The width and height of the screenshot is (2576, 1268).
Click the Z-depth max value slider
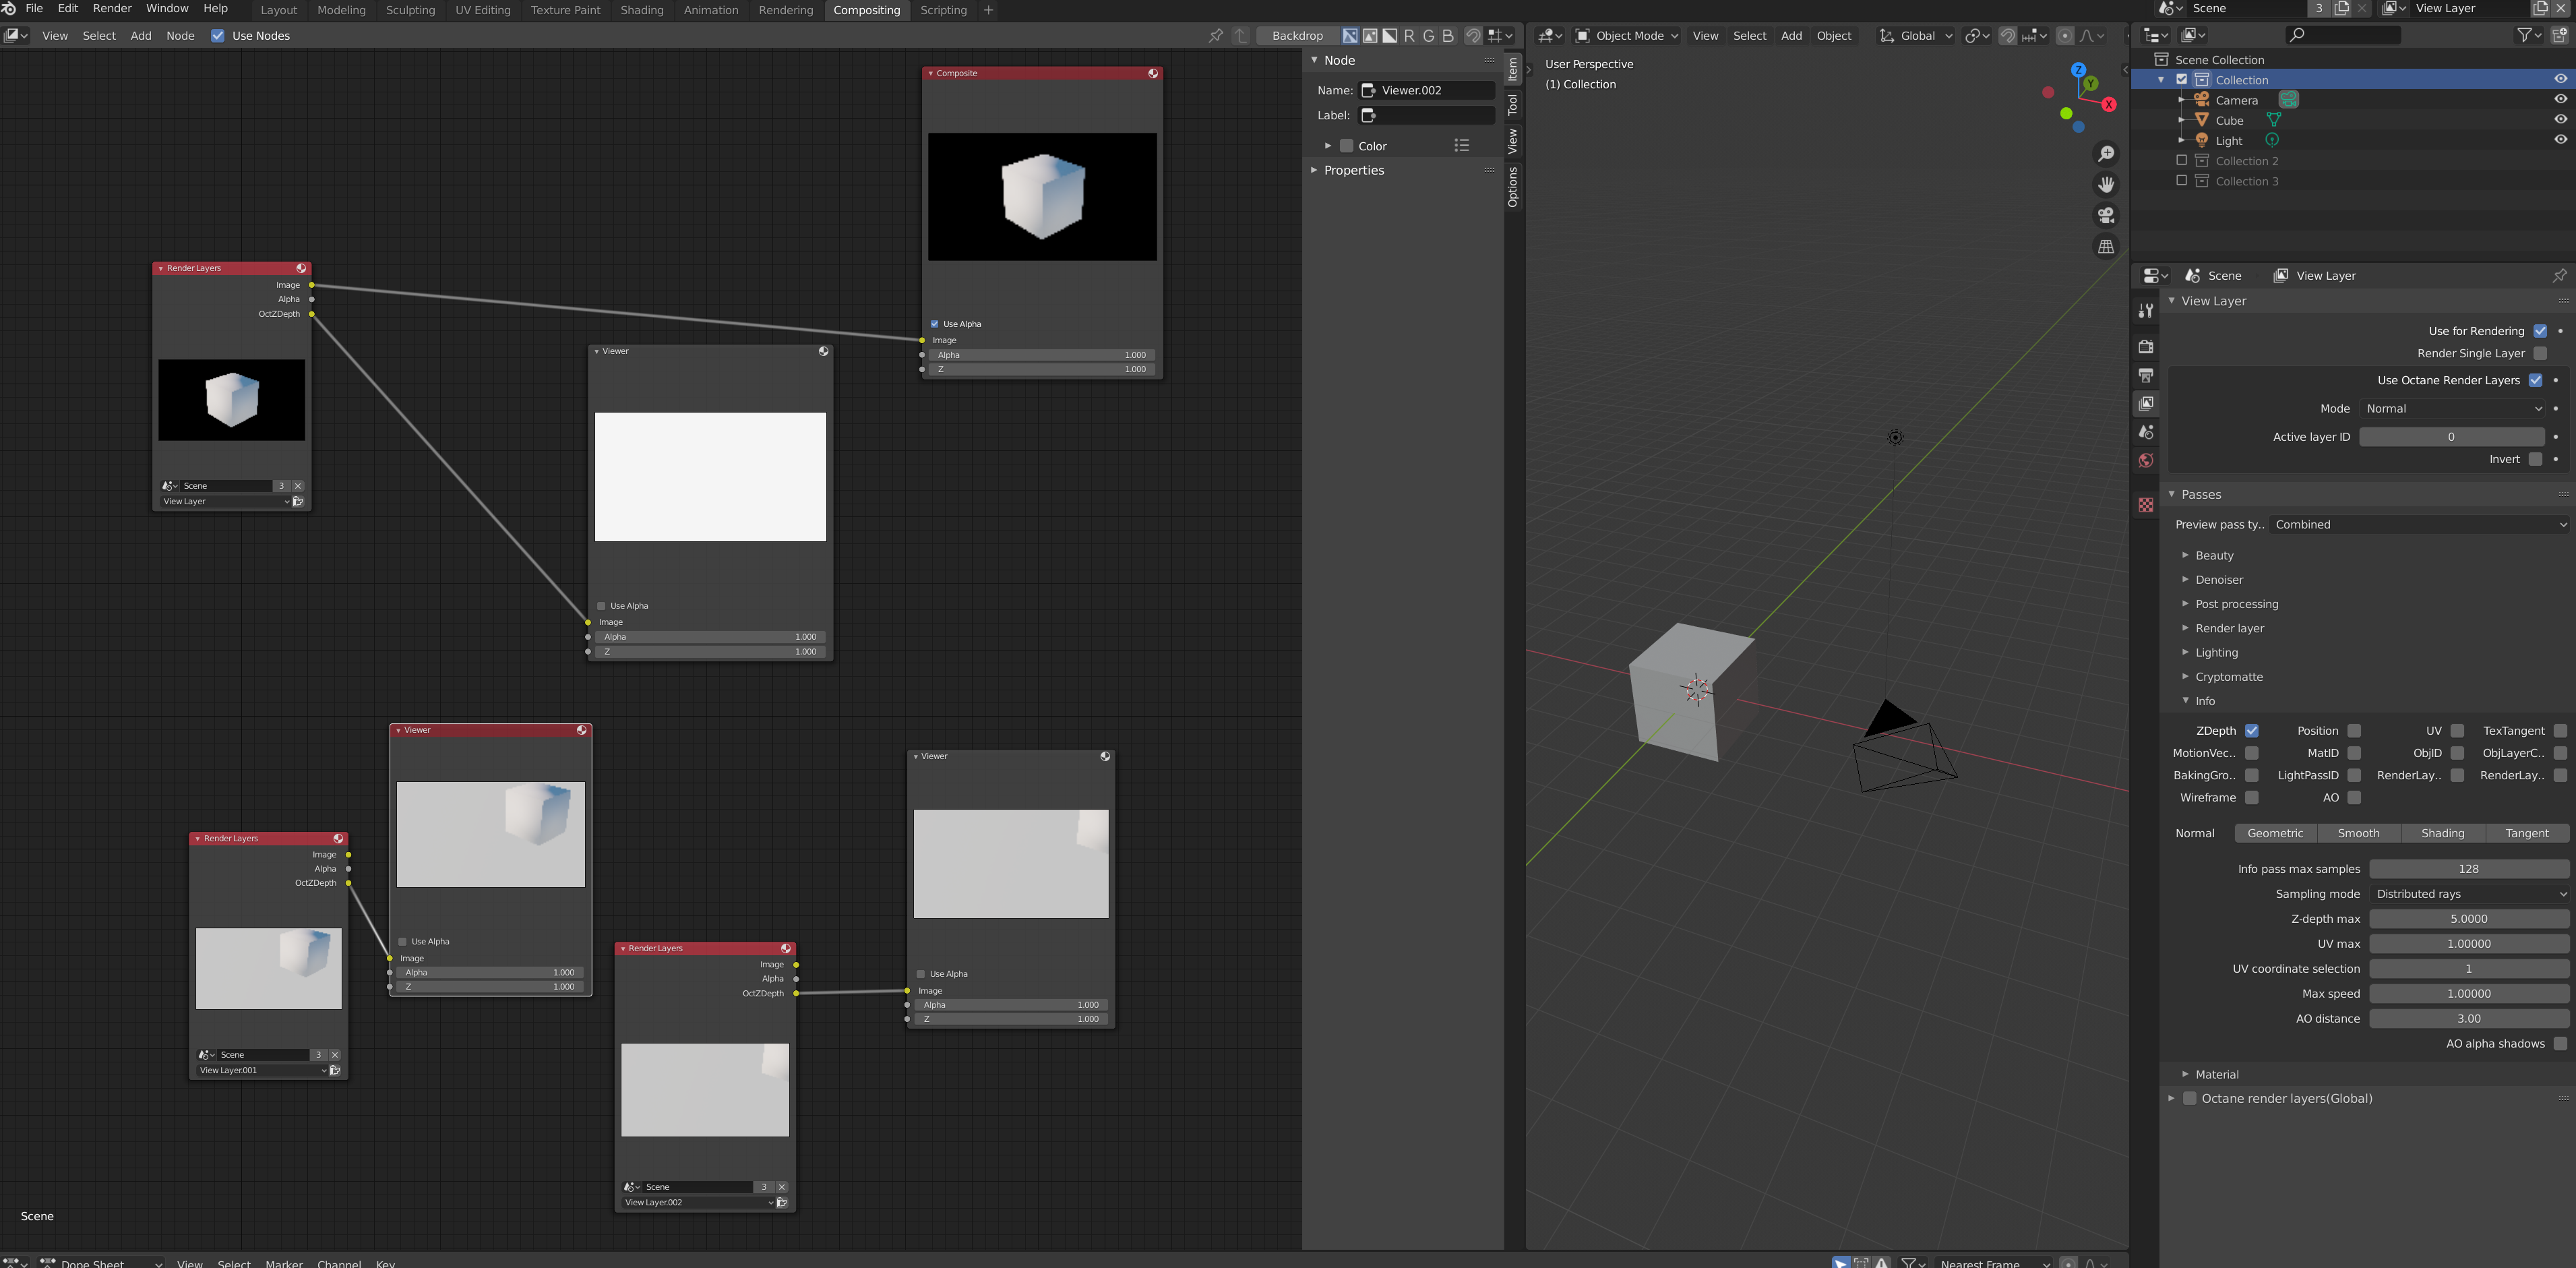pyautogui.click(x=2468, y=919)
